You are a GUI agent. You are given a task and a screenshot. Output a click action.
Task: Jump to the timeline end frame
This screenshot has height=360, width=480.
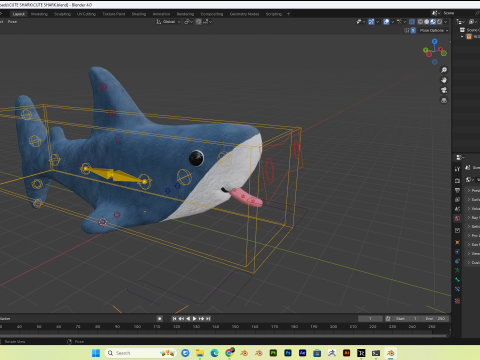[x=208, y=319]
